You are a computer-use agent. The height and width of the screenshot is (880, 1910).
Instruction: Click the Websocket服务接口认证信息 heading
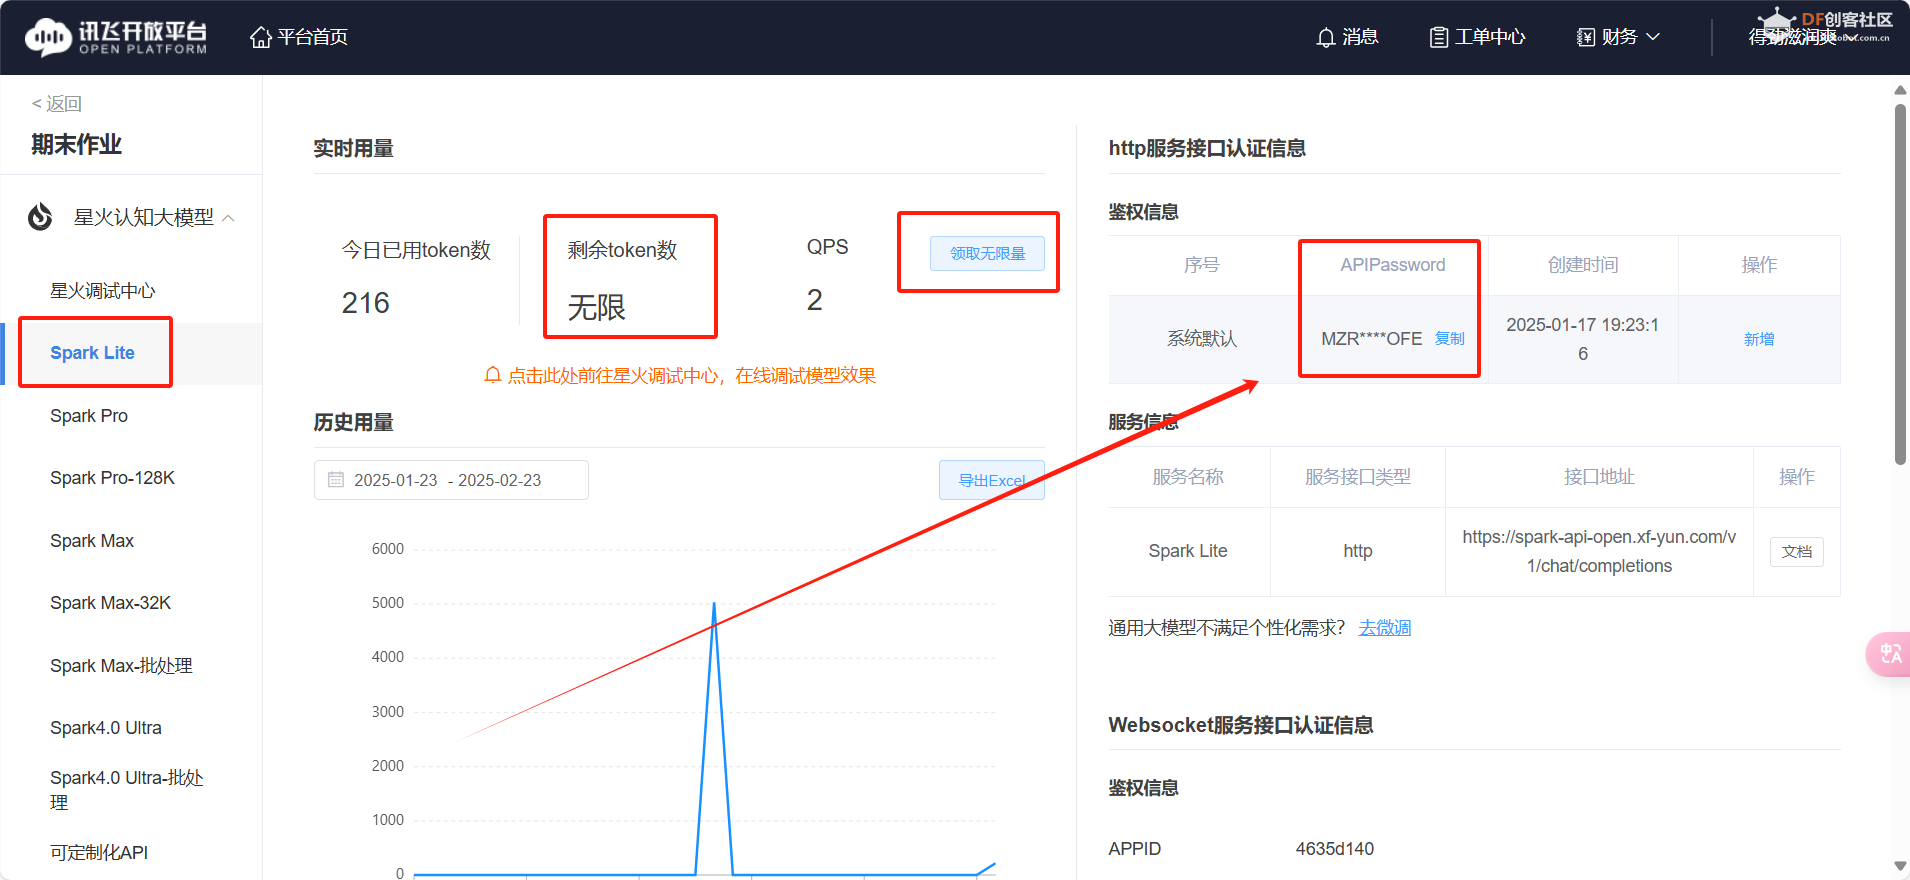point(1240,725)
